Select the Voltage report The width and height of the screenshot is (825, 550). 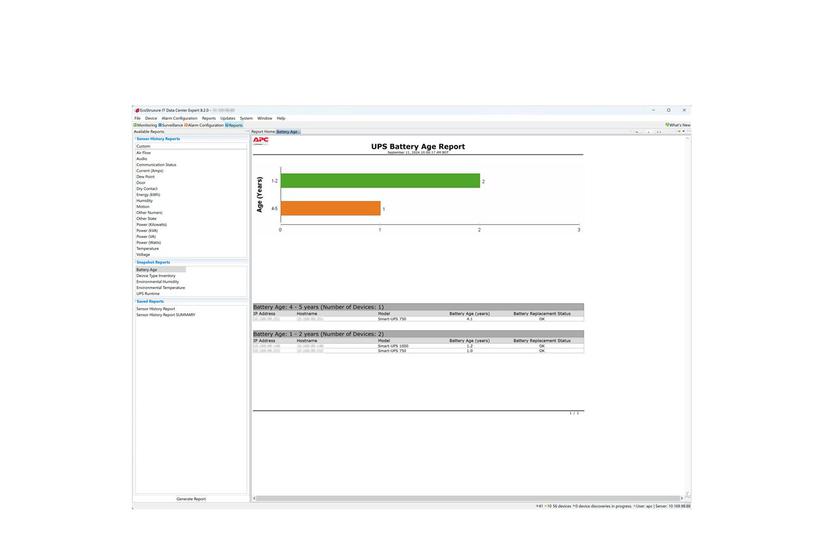coord(143,255)
